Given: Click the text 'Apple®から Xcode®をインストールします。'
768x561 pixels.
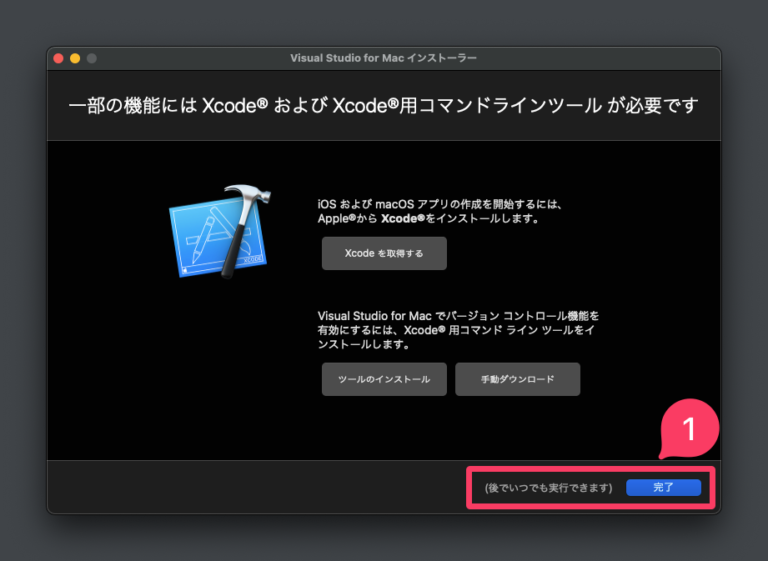Looking at the screenshot, I should pos(429,219).
